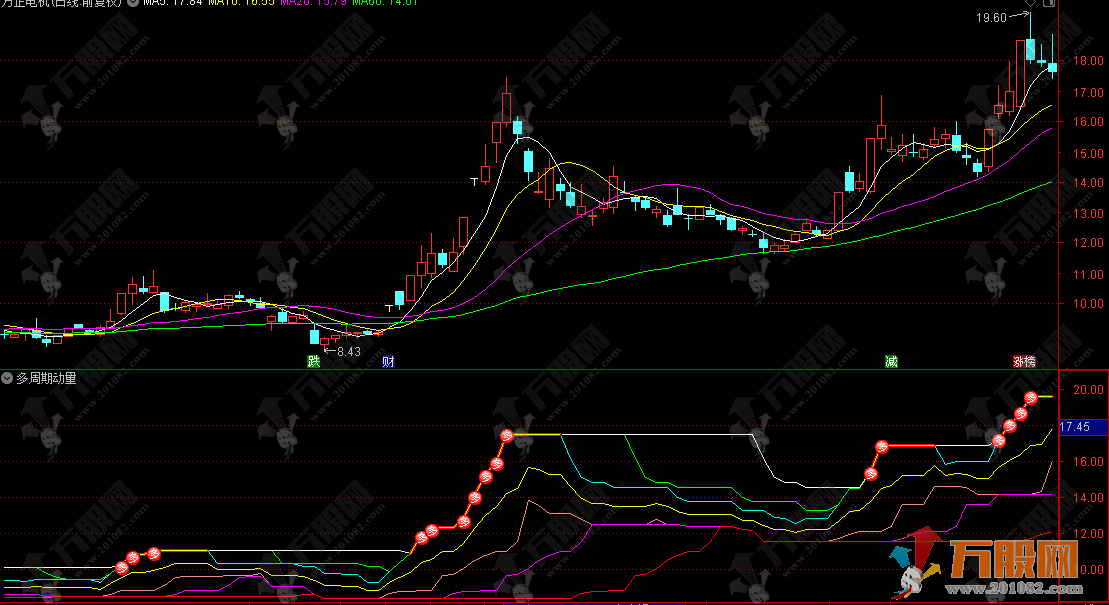Click the 8.43 low price annotation
Image resolution: width=1109 pixels, height=605 pixels.
(348, 351)
